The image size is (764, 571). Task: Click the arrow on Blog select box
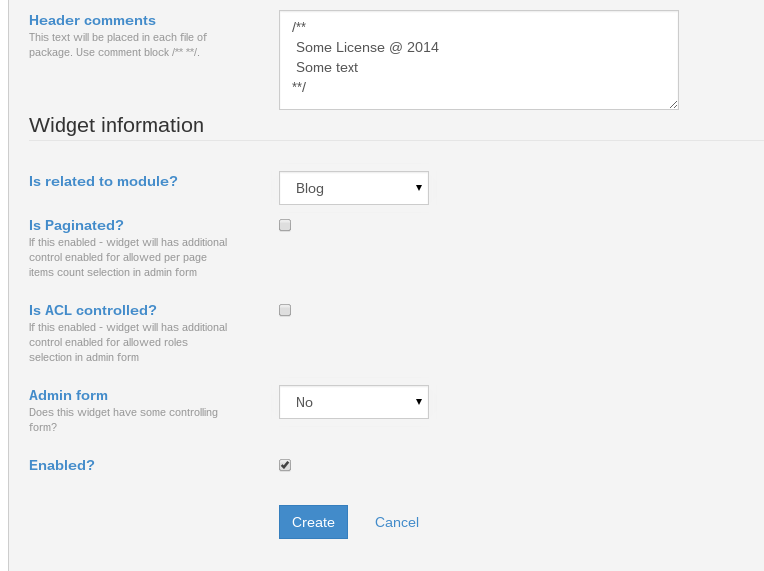(x=419, y=188)
